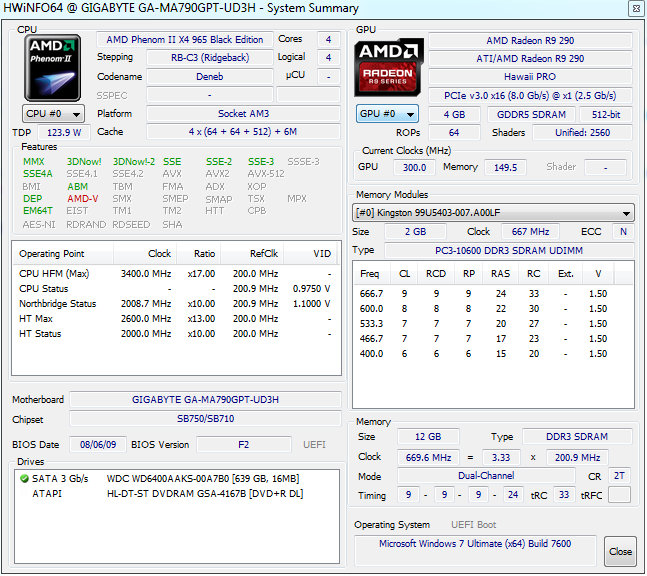The width and height of the screenshot is (647, 576).
Task: Click the GDDR5 SDRAM field
Action: pos(531,115)
